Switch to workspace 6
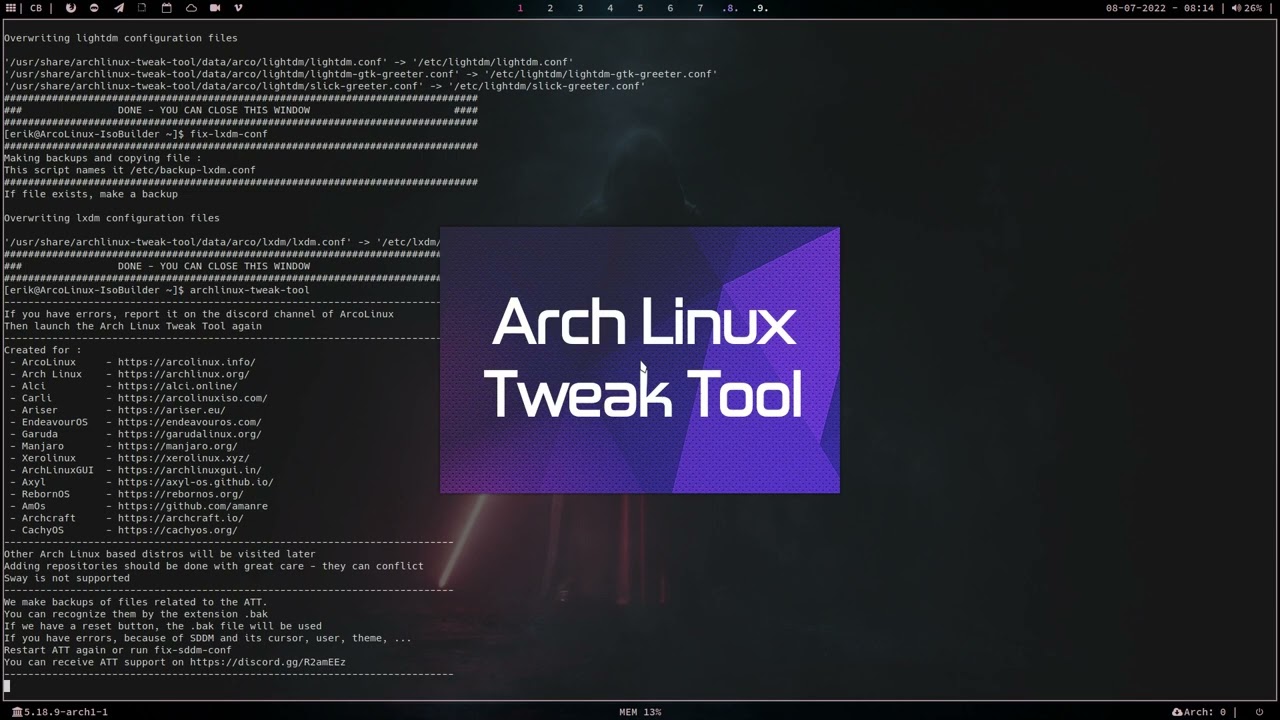 (670, 8)
